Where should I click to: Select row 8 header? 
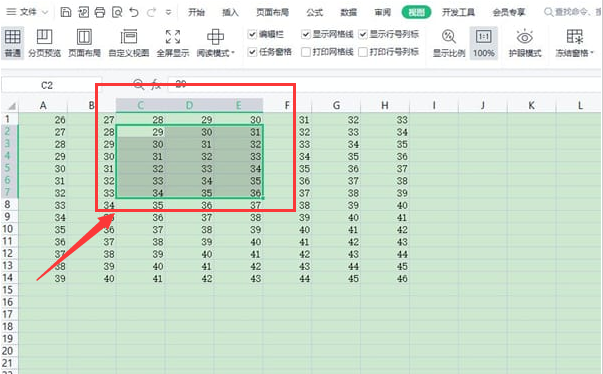pos(8,204)
